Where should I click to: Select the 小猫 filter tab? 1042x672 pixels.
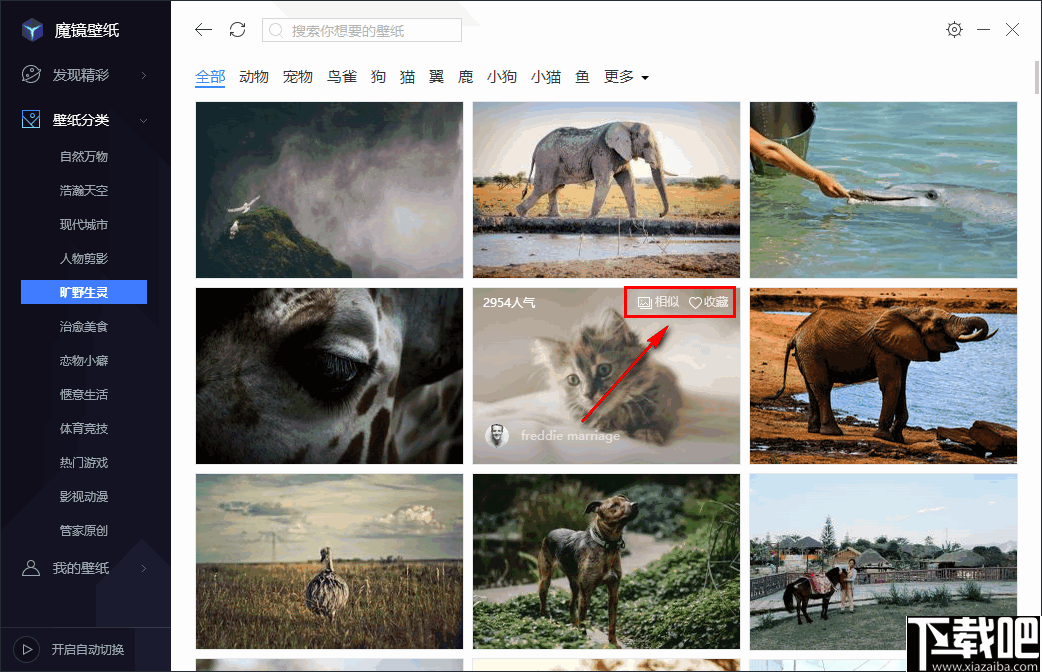tap(546, 77)
